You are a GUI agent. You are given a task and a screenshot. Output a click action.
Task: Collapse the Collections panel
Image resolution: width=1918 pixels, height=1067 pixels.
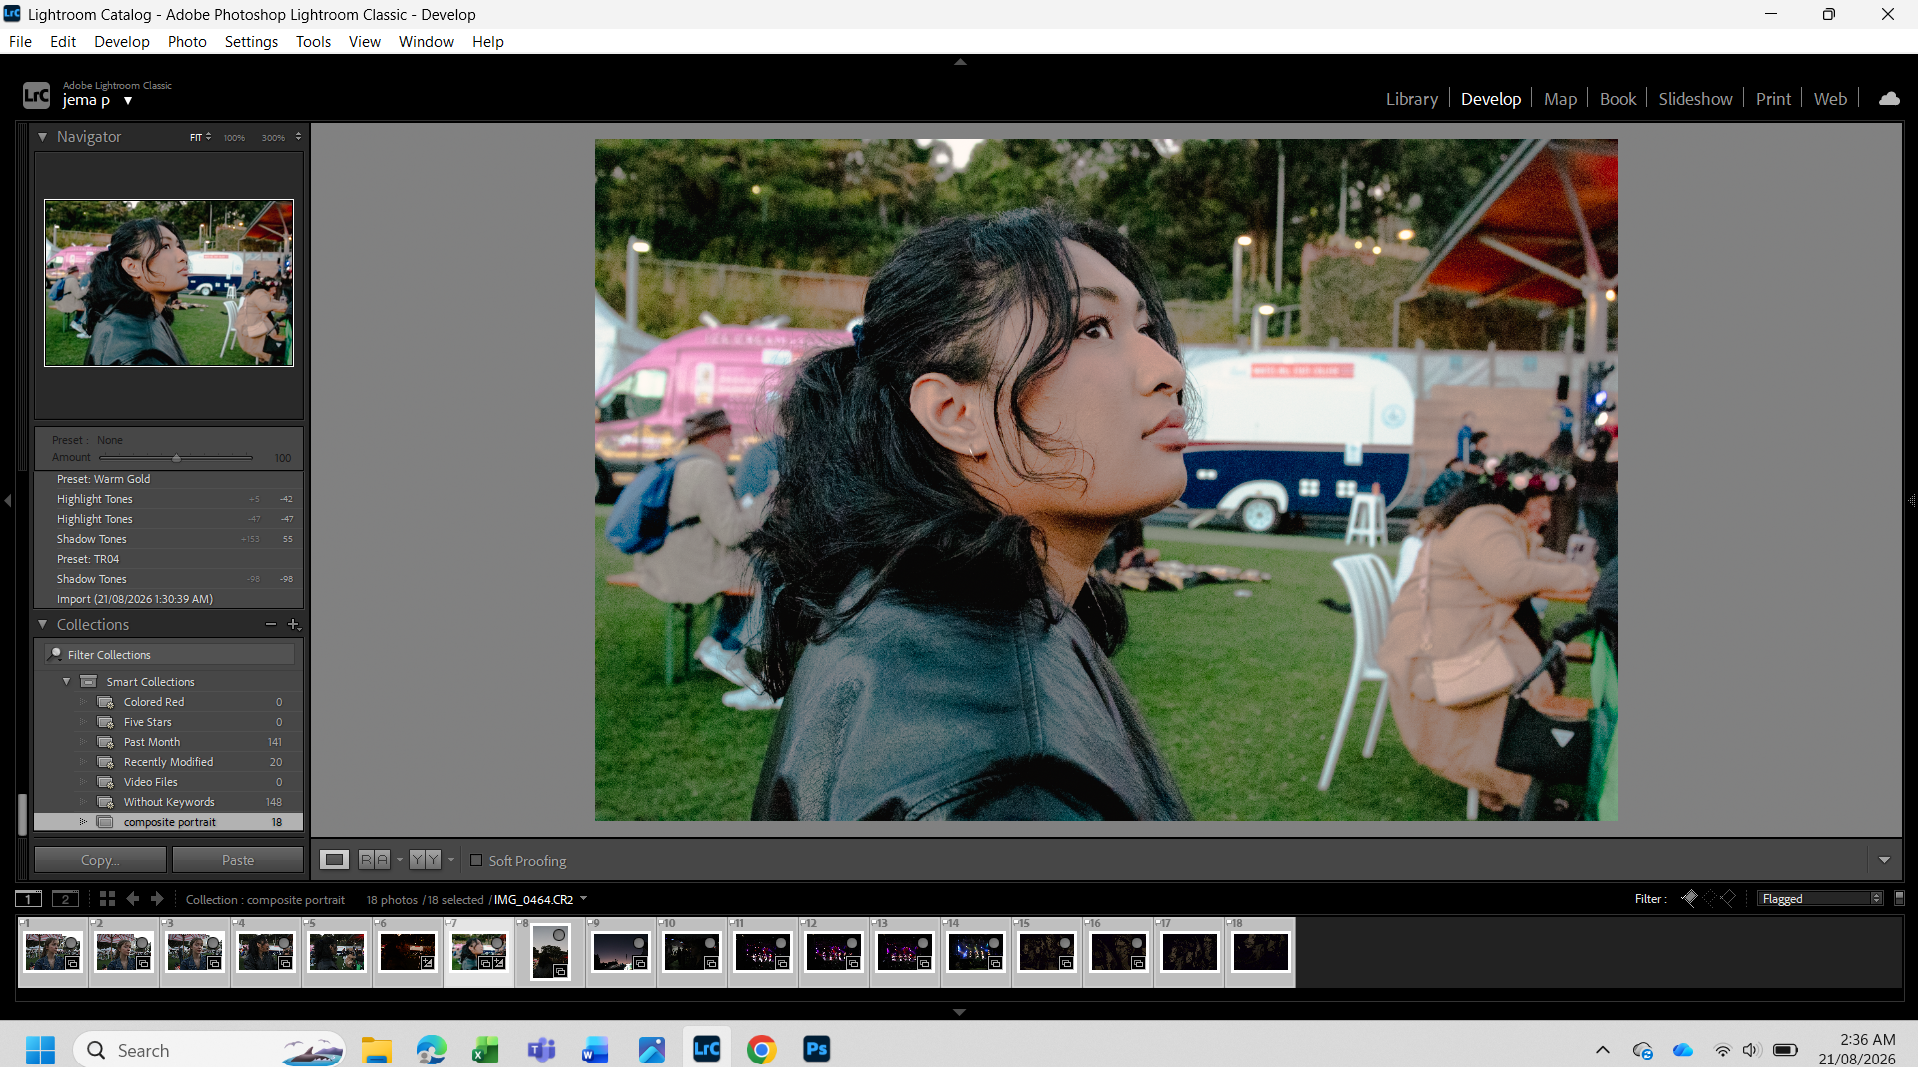[43, 624]
